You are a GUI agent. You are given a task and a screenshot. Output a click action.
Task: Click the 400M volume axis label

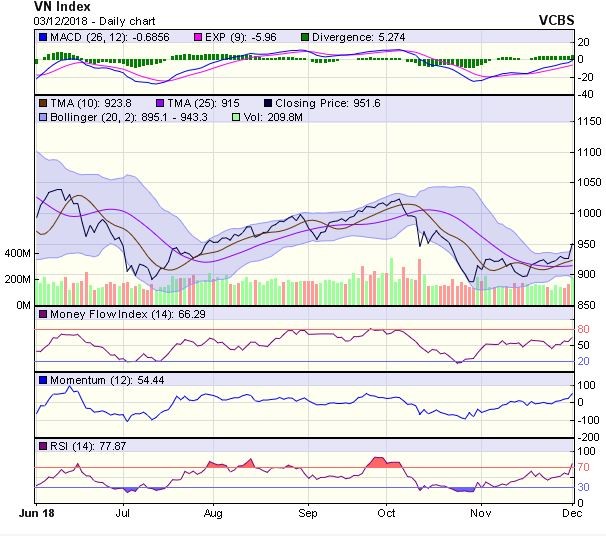point(19,254)
